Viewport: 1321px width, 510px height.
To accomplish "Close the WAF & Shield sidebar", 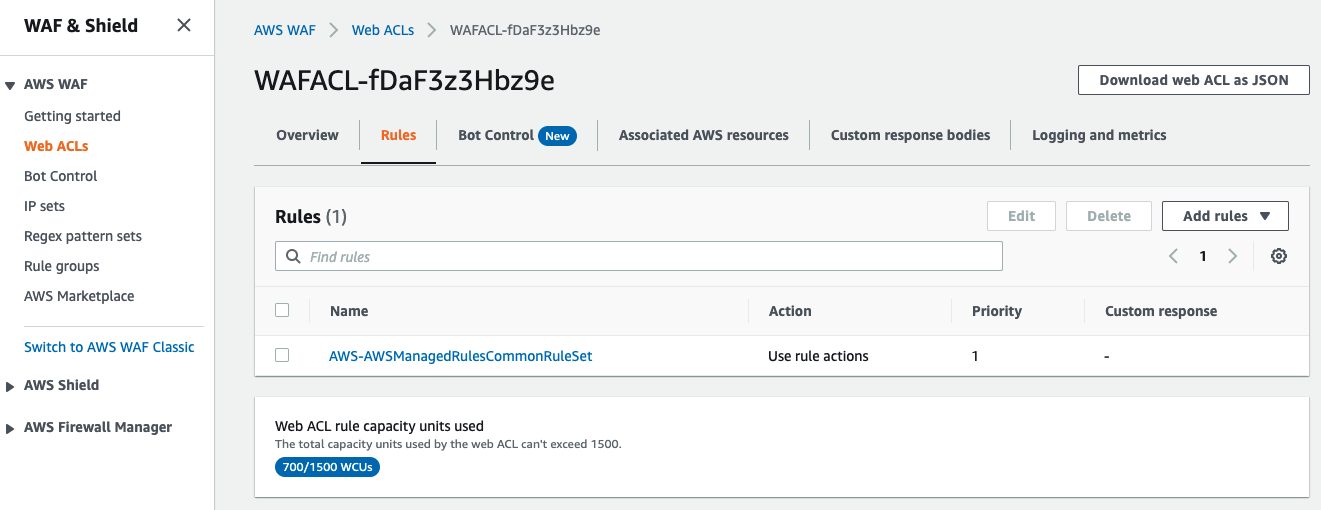I will click(x=184, y=26).
